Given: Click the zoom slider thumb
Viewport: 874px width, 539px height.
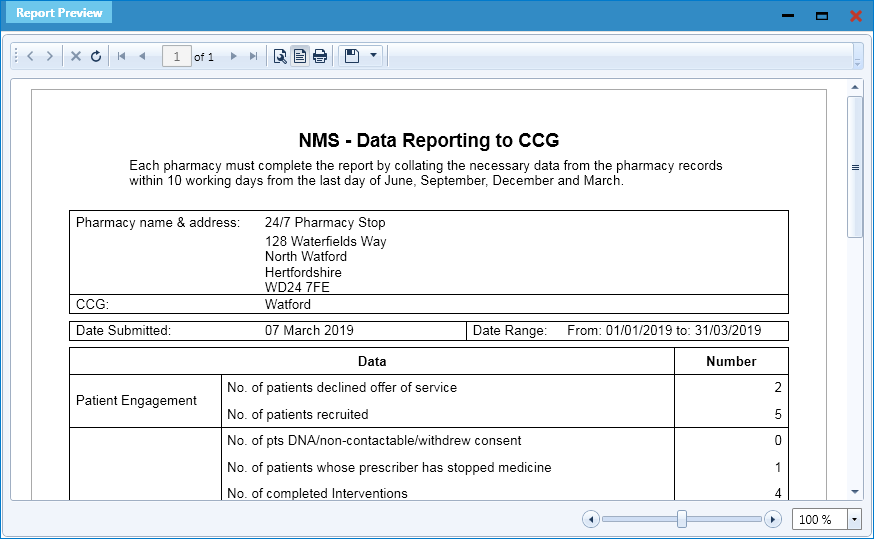Looking at the screenshot, I should point(682,519).
